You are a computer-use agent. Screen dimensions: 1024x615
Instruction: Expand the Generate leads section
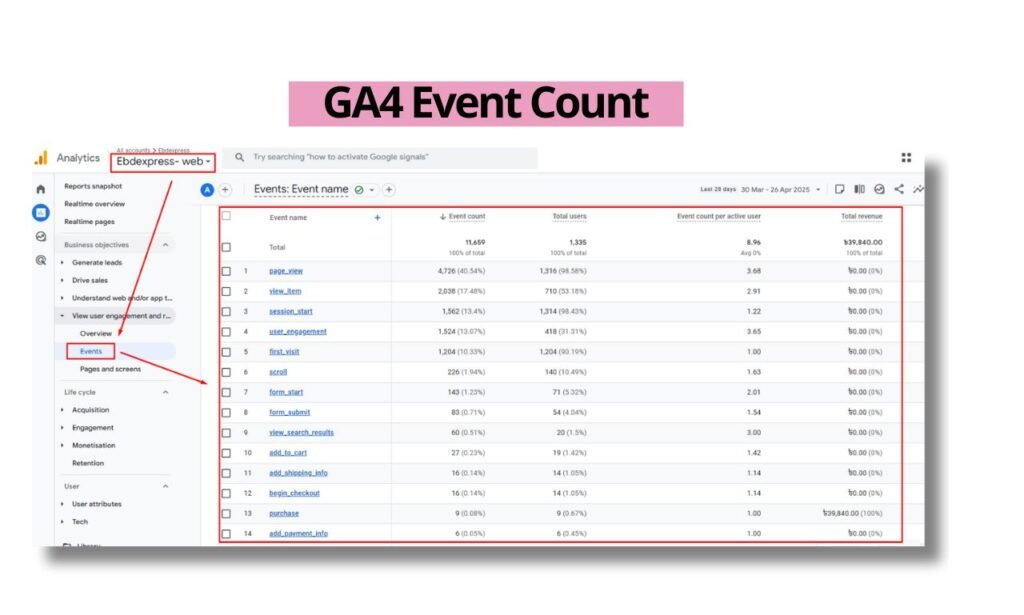coord(97,262)
